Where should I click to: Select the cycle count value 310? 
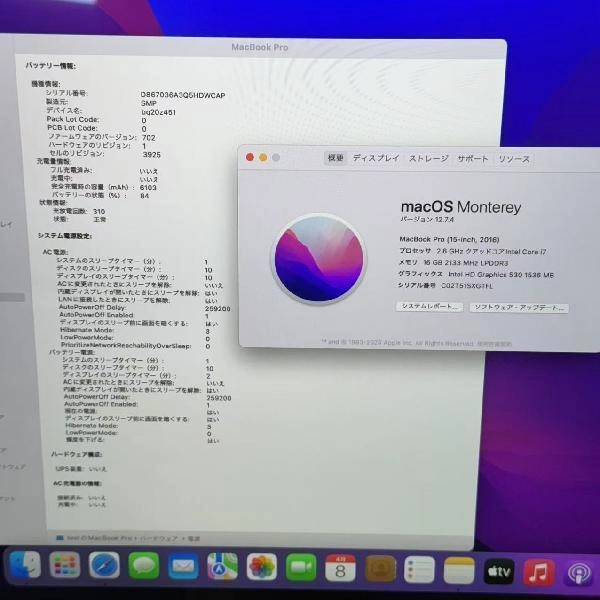(x=99, y=211)
